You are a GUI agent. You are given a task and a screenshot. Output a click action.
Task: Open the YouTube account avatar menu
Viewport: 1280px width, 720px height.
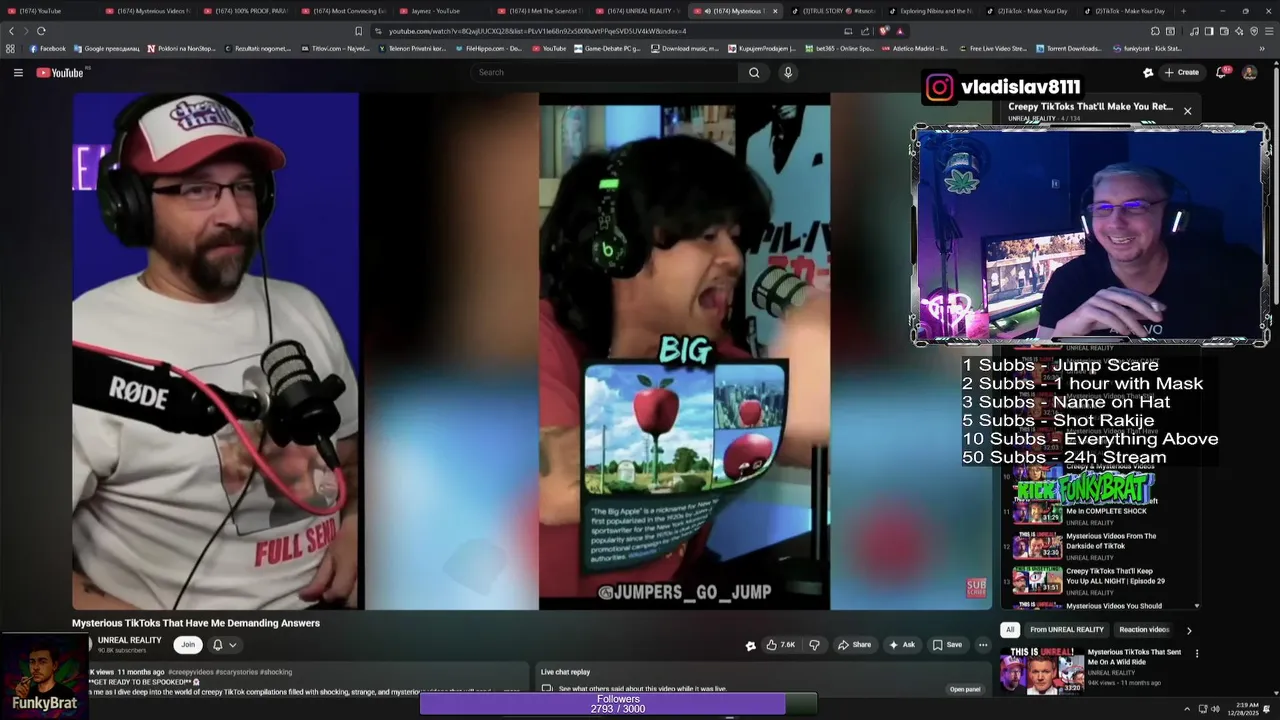point(1249,72)
